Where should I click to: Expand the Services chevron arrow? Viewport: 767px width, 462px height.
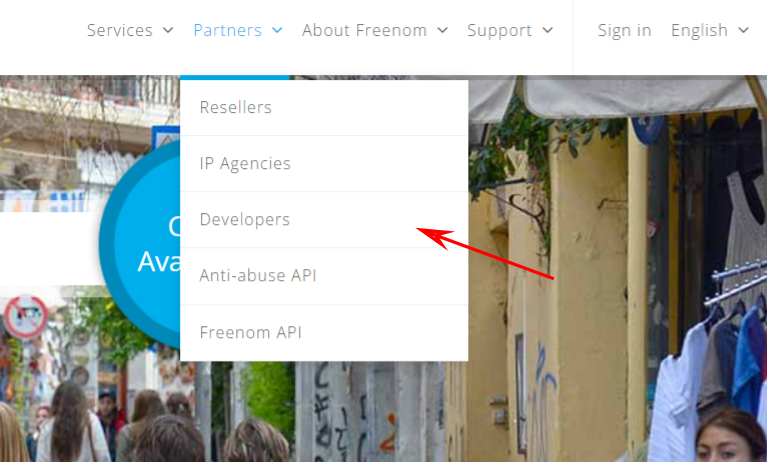[x=168, y=30]
